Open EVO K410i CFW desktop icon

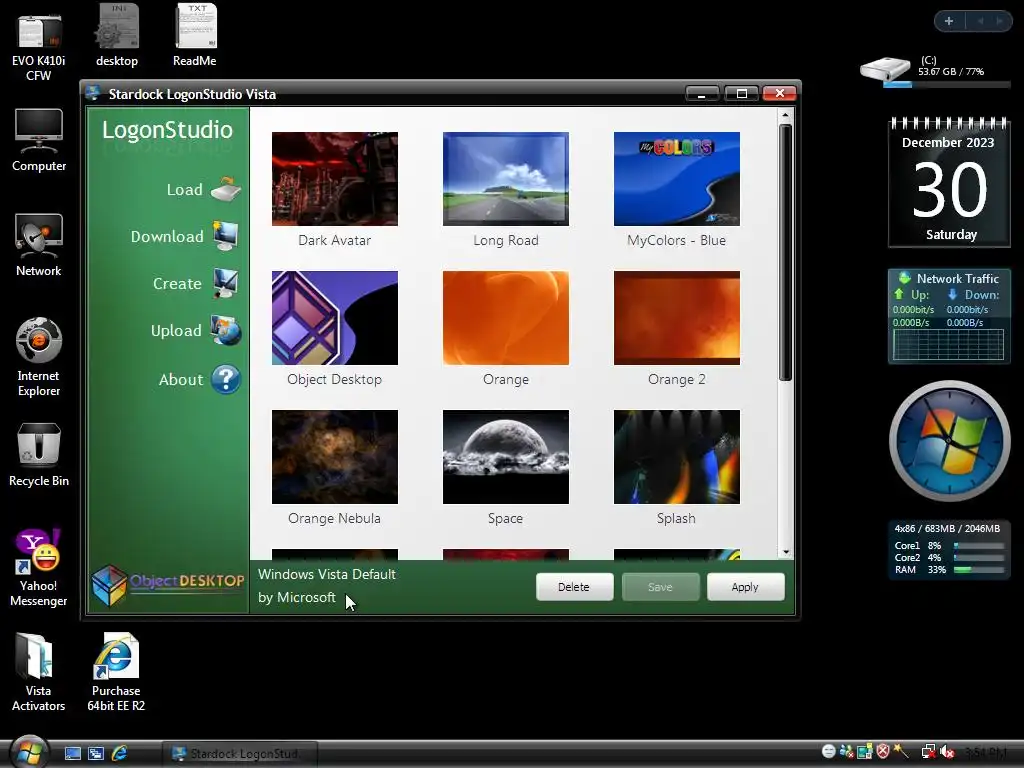[x=39, y=33]
